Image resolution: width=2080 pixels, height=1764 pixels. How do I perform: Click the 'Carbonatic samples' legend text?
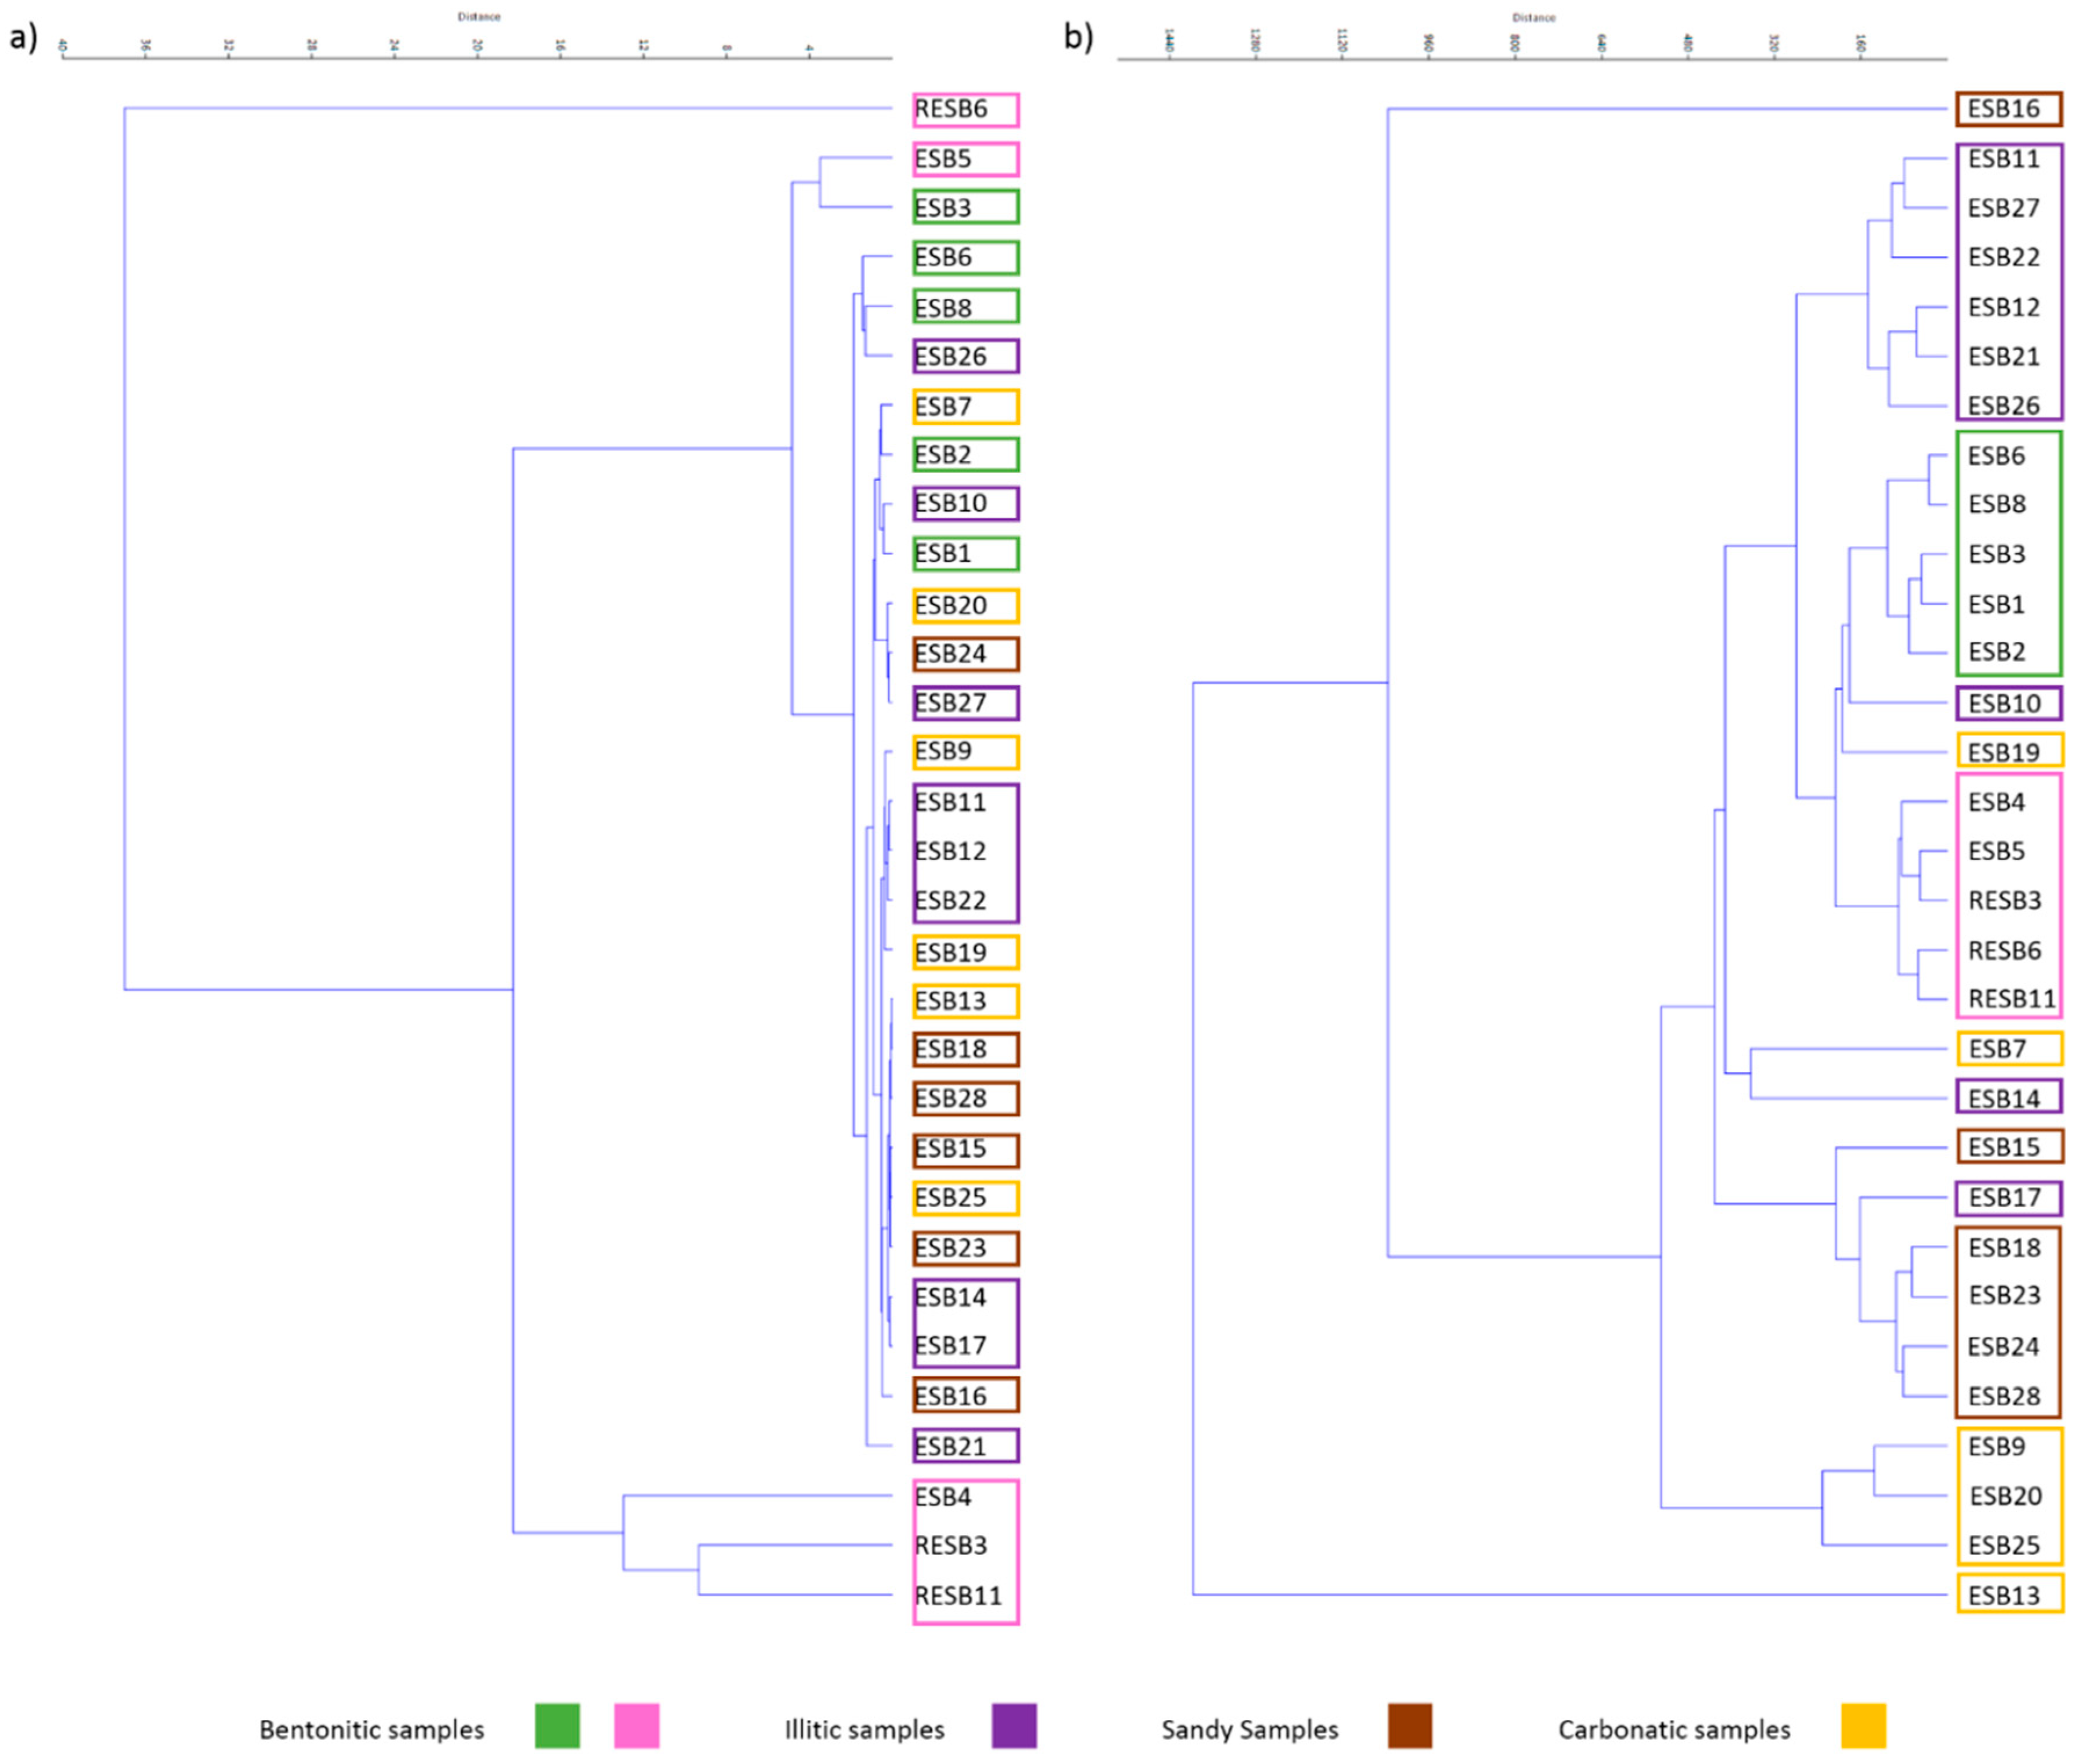tap(1674, 1729)
